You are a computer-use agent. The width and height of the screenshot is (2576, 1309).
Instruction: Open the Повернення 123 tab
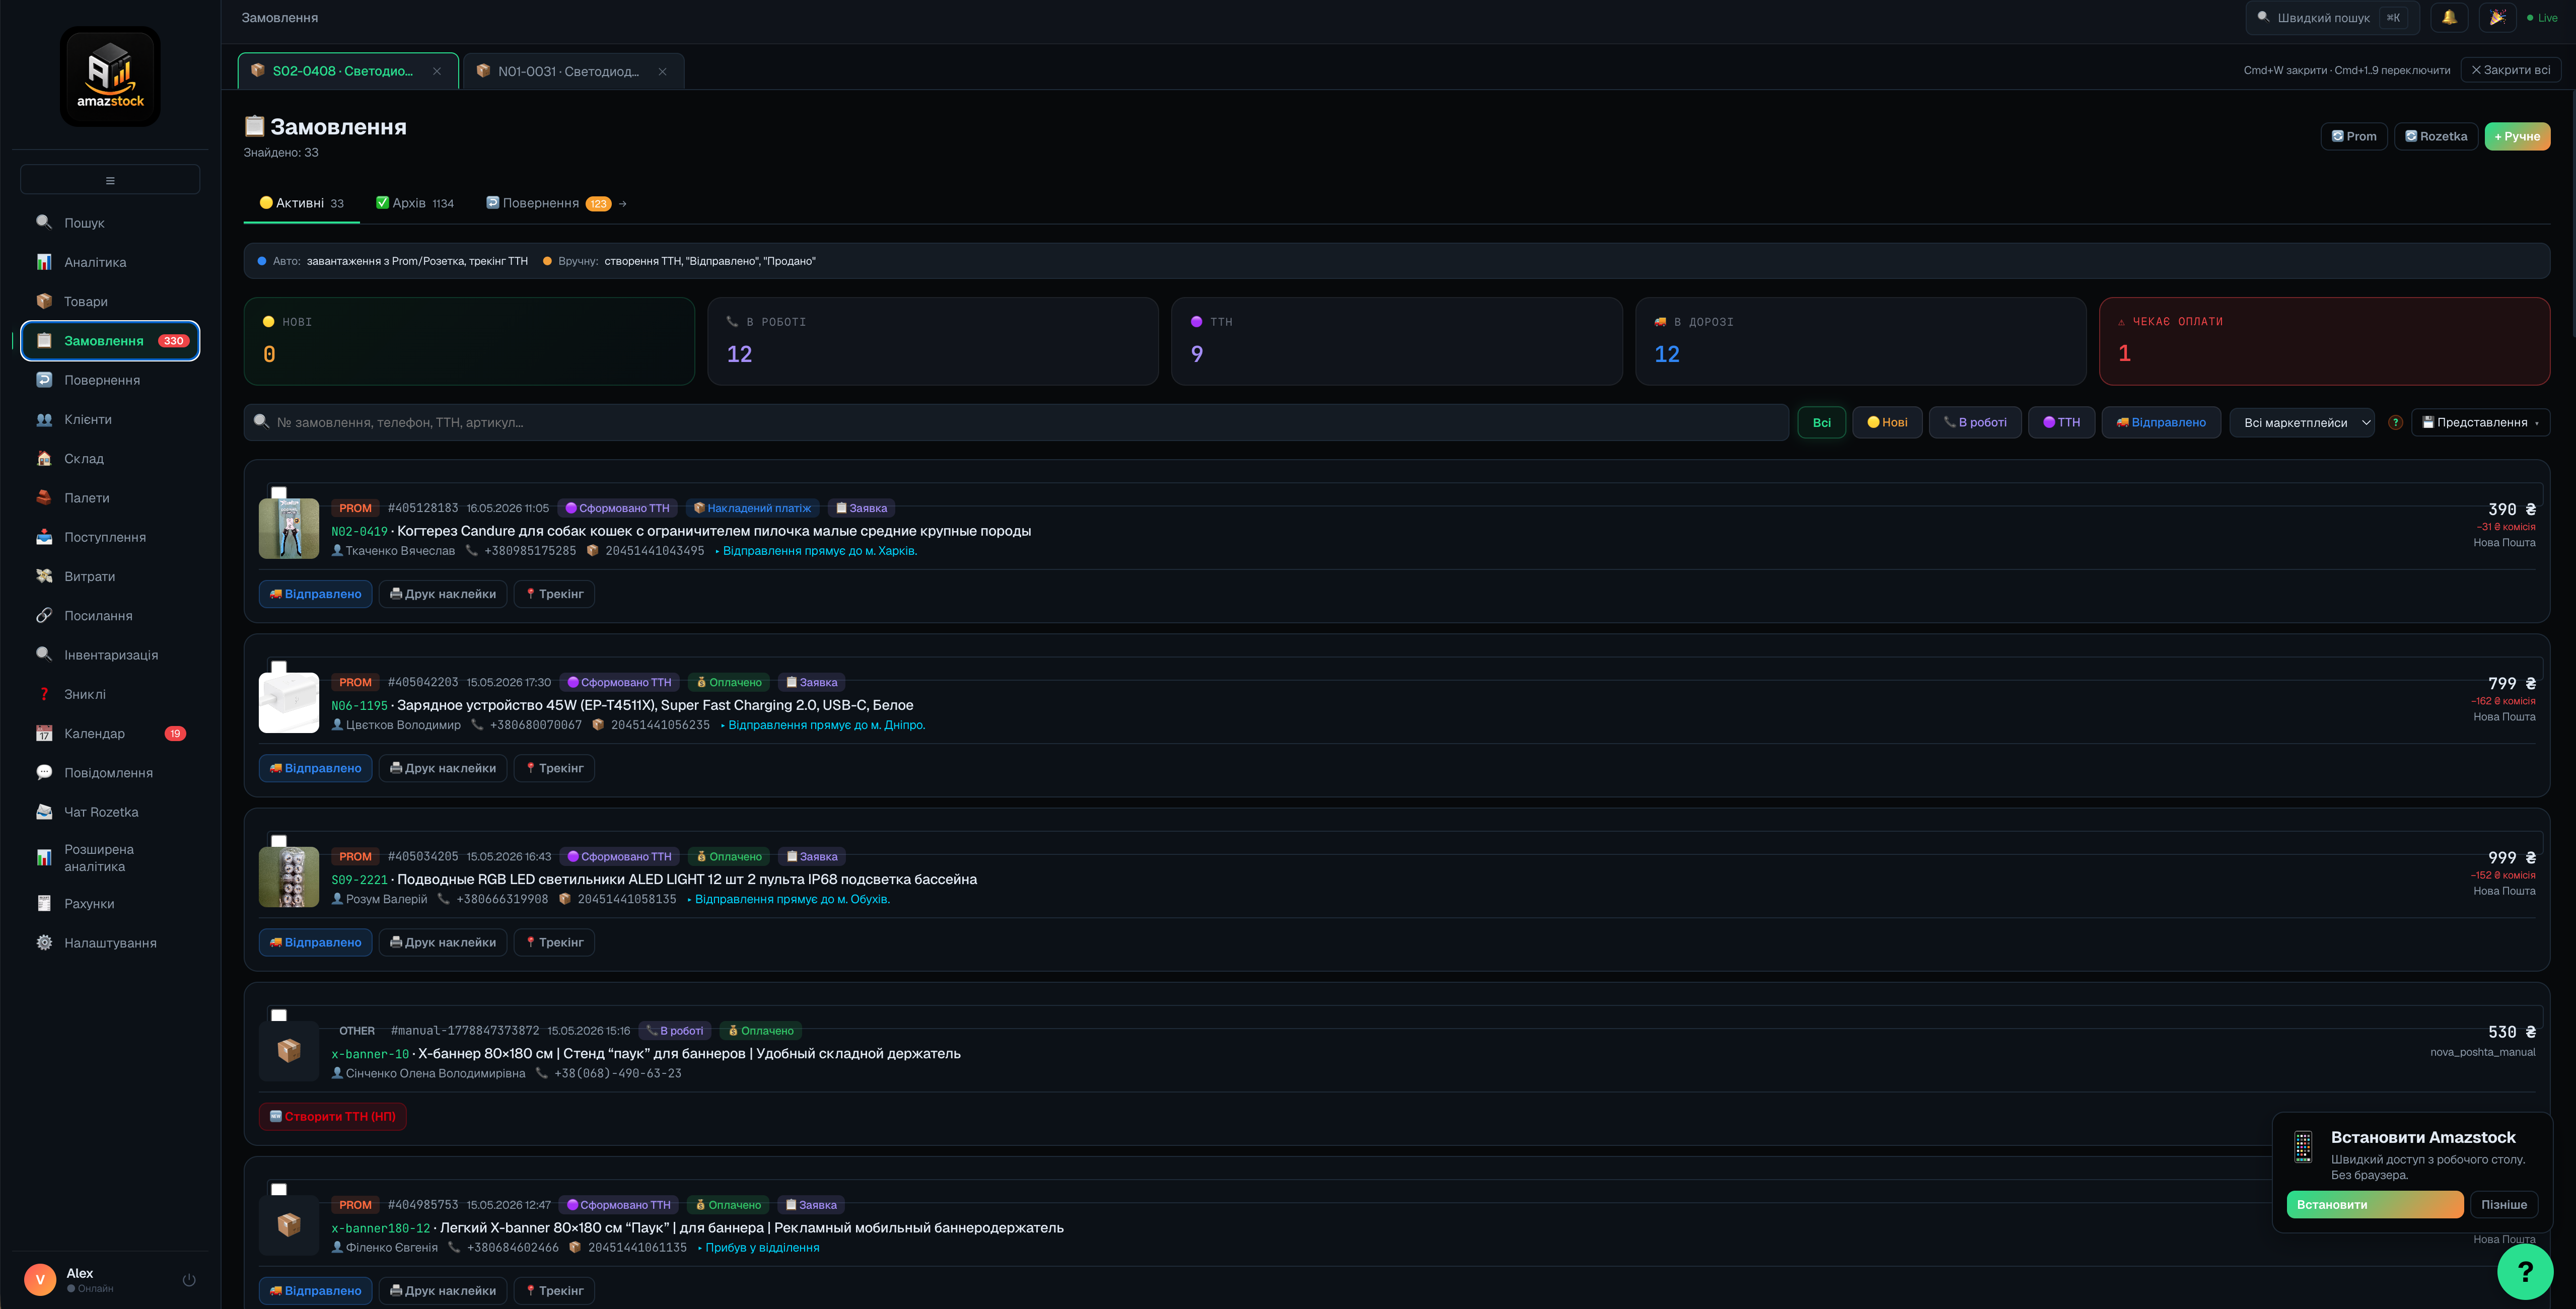pos(556,203)
